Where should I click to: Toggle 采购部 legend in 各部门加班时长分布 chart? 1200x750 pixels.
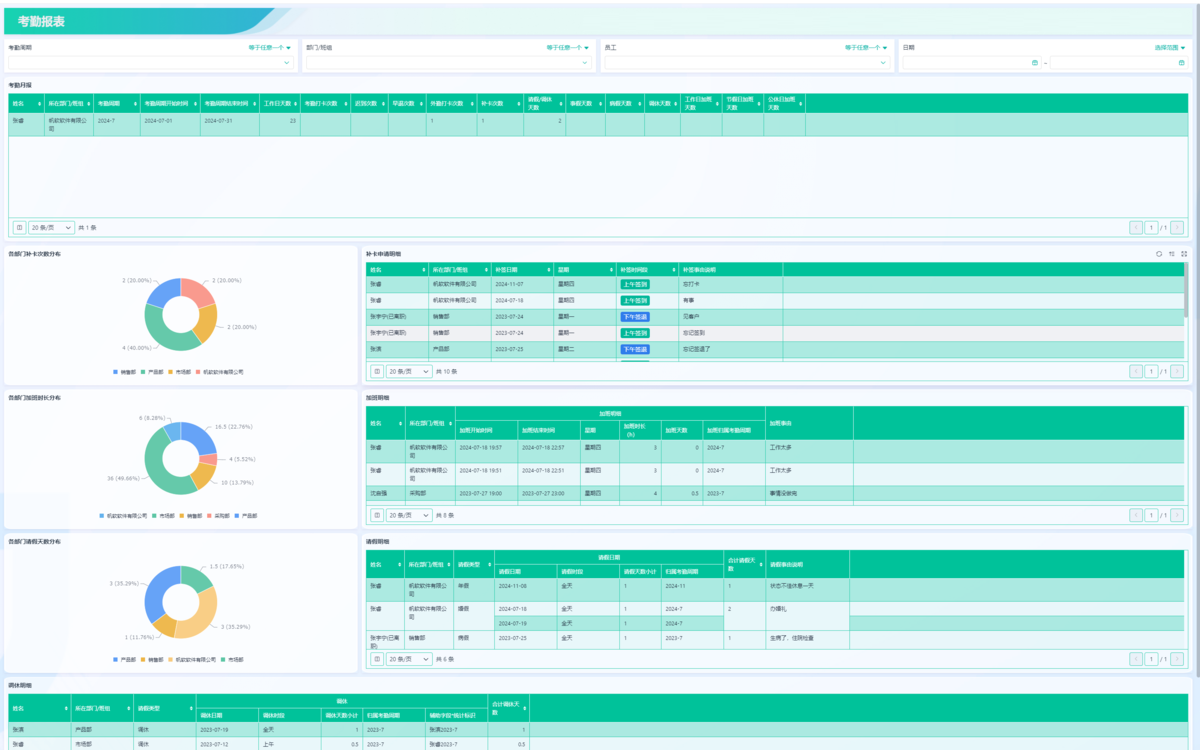click(218, 516)
